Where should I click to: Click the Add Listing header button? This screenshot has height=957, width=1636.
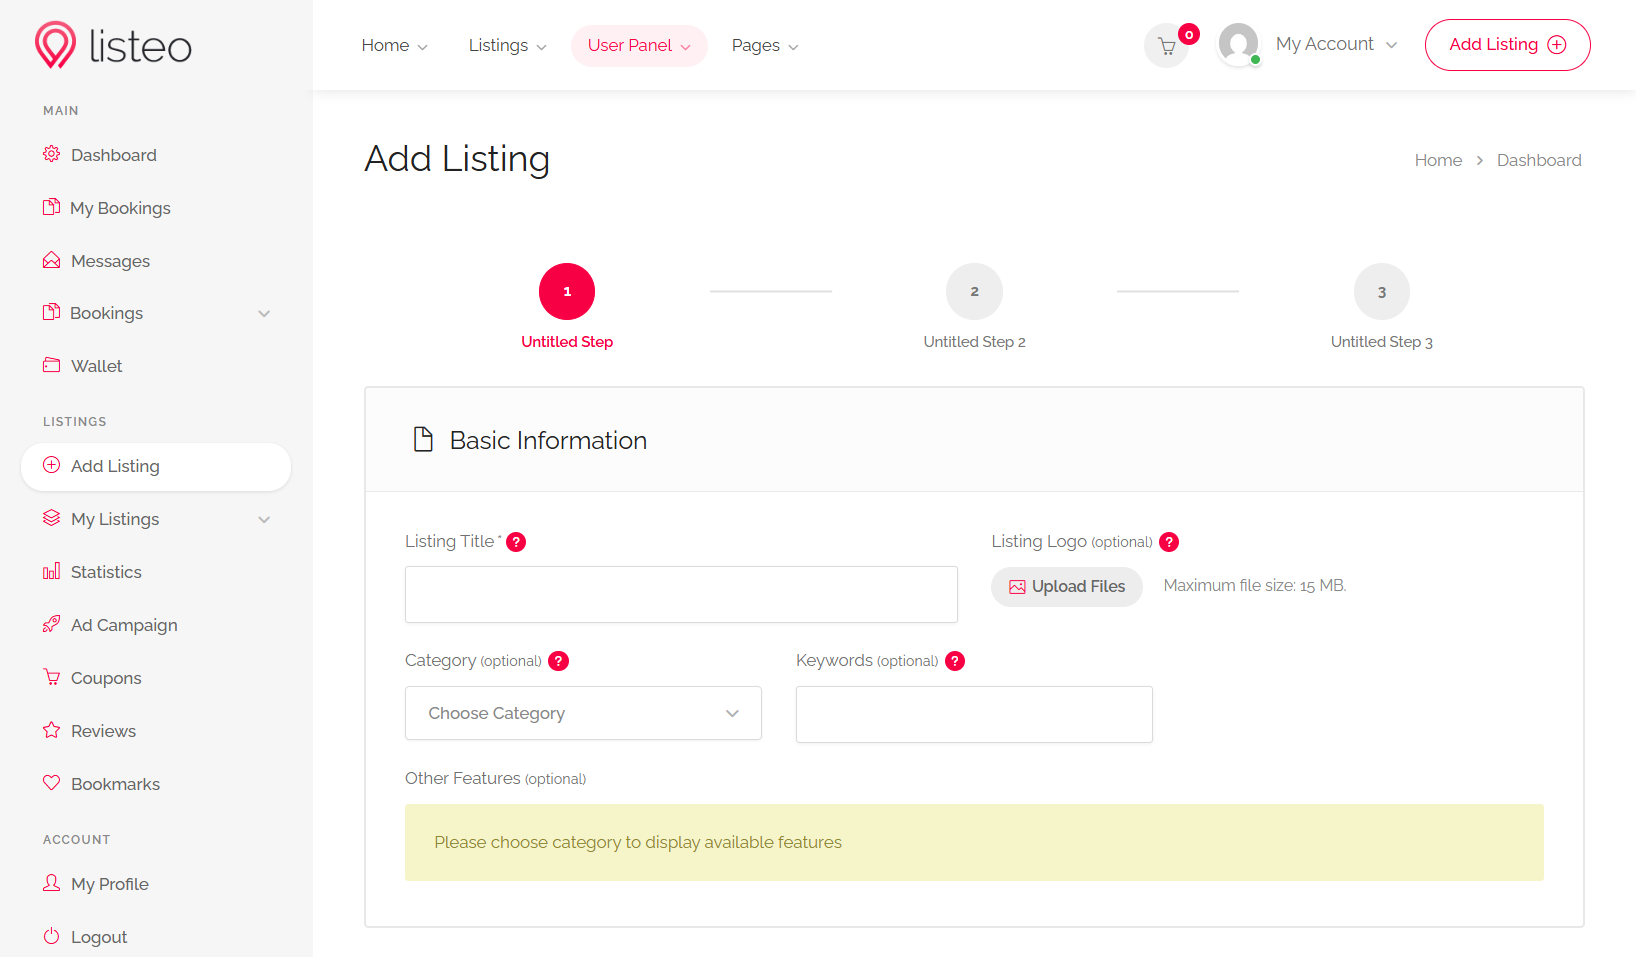pyautogui.click(x=1507, y=45)
